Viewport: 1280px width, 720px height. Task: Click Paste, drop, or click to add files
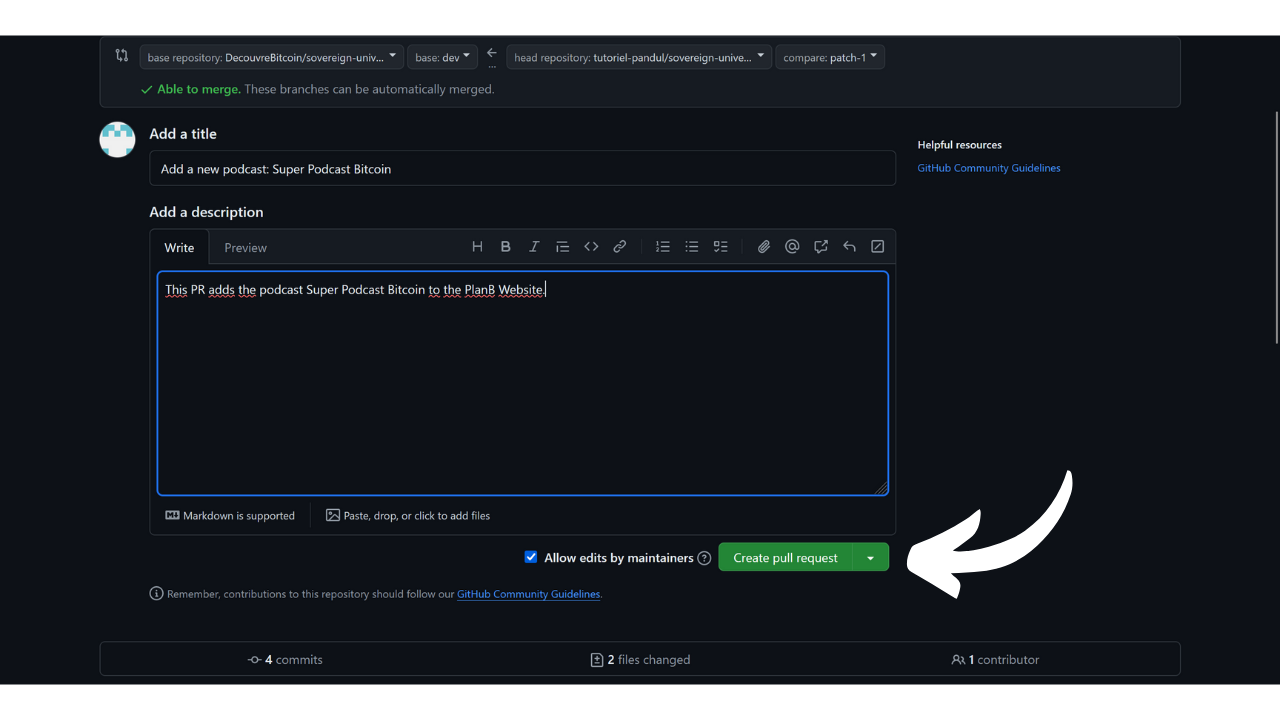(x=408, y=516)
